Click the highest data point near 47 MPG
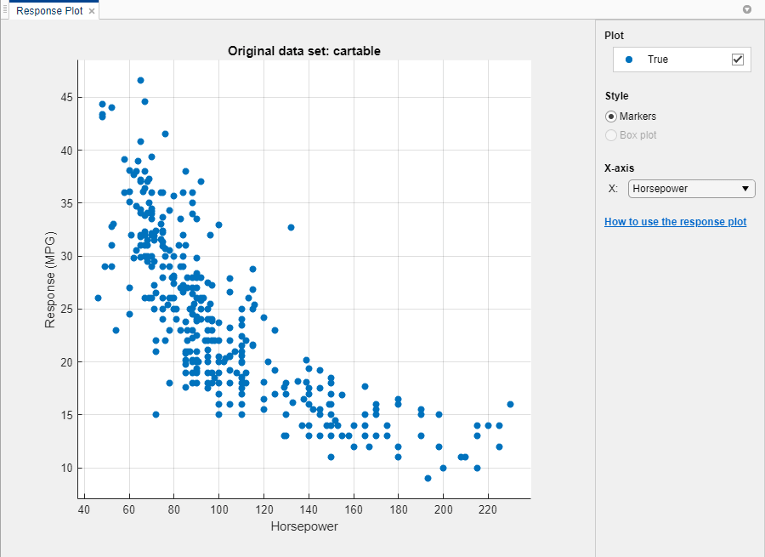 (141, 80)
